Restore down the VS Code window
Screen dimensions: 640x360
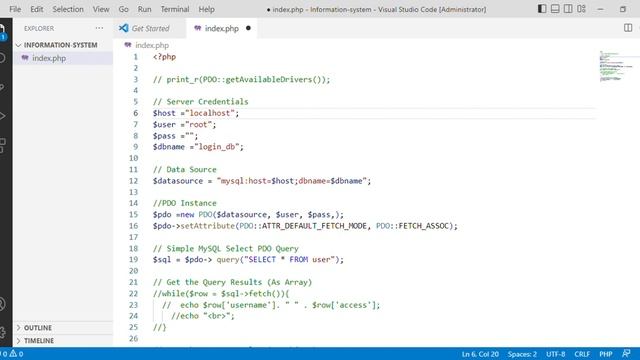623,9
